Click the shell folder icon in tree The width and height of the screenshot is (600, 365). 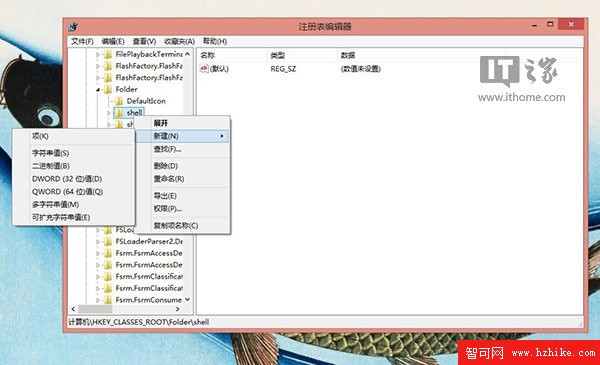tap(119, 112)
